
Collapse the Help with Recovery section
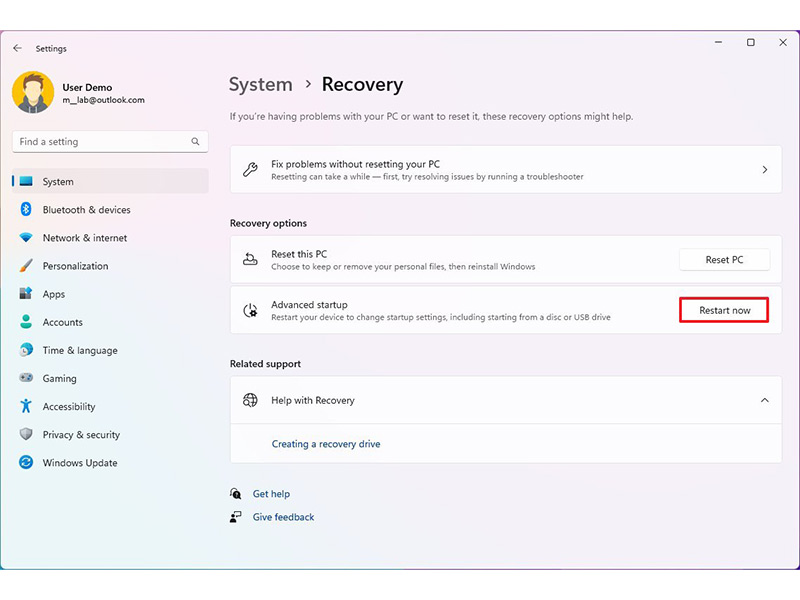click(764, 400)
